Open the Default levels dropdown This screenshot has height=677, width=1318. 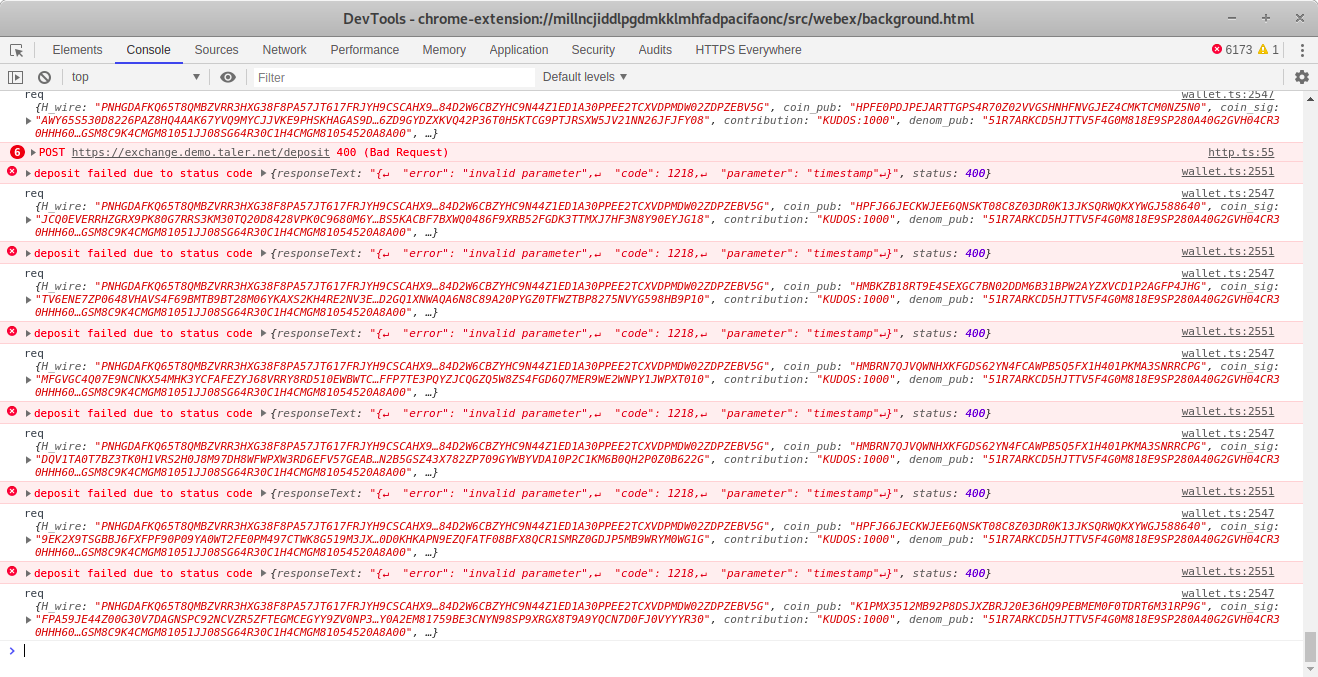click(x=585, y=77)
